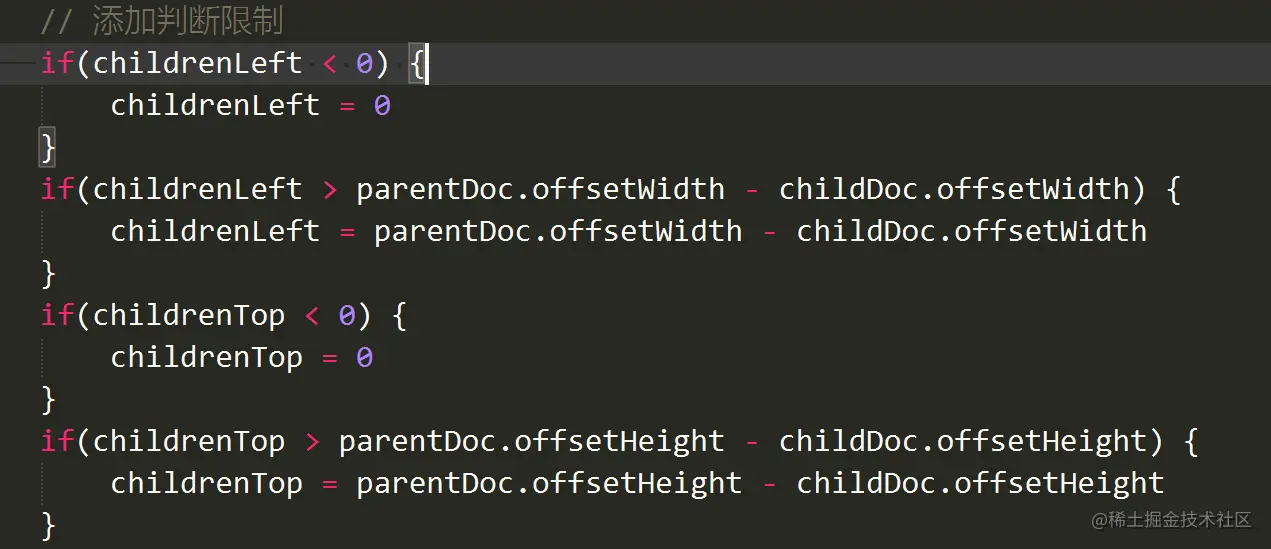Click the equals sign in "childrenLeft = 0"
Screen dimensions: 1271x549
click(x=347, y=105)
